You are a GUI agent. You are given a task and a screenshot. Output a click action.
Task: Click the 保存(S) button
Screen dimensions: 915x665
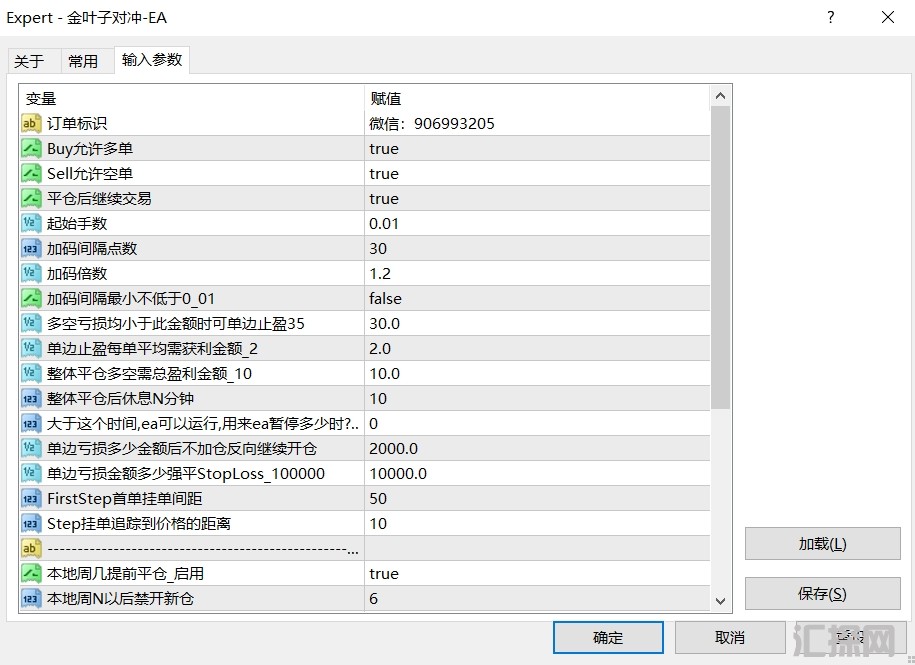822,594
